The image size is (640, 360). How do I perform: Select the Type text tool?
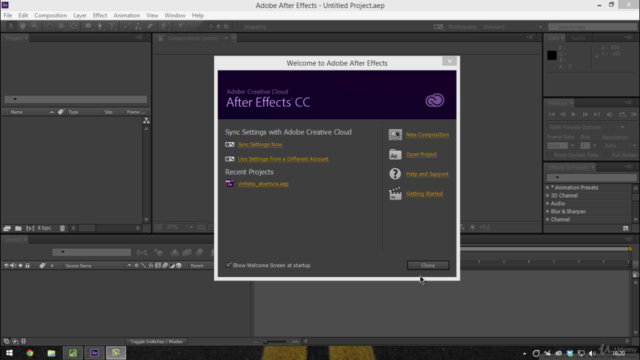[x=112, y=26]
